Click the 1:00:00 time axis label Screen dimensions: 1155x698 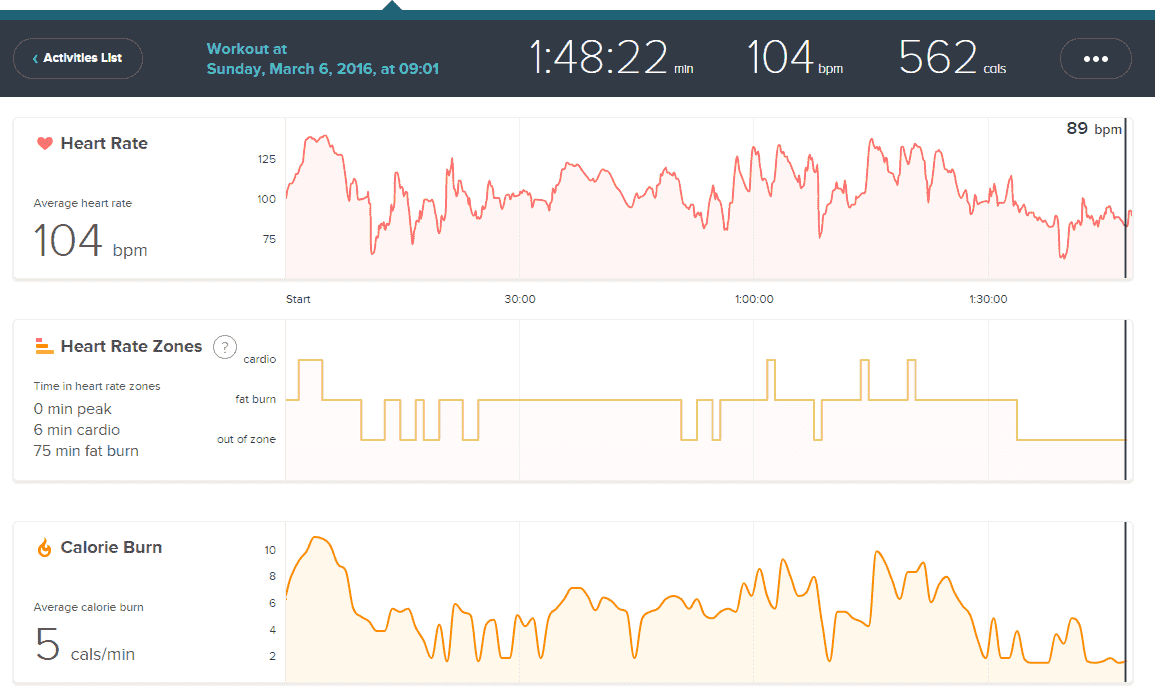(753, 299)
